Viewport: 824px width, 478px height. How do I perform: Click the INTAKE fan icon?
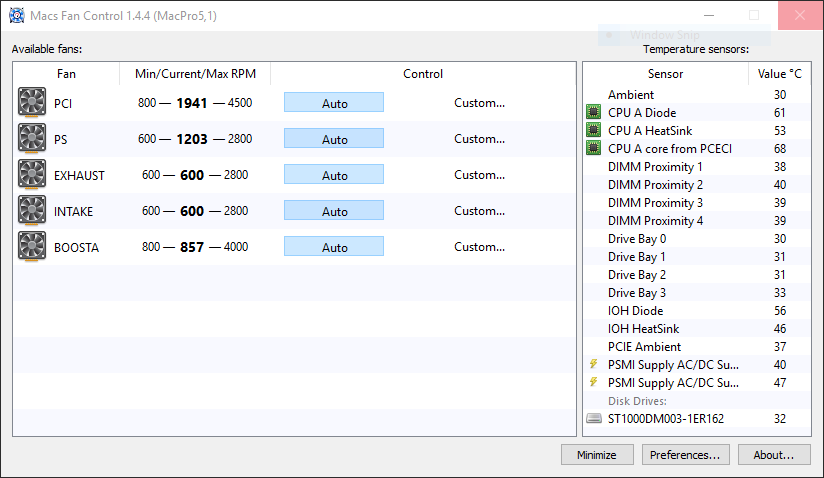32,210
